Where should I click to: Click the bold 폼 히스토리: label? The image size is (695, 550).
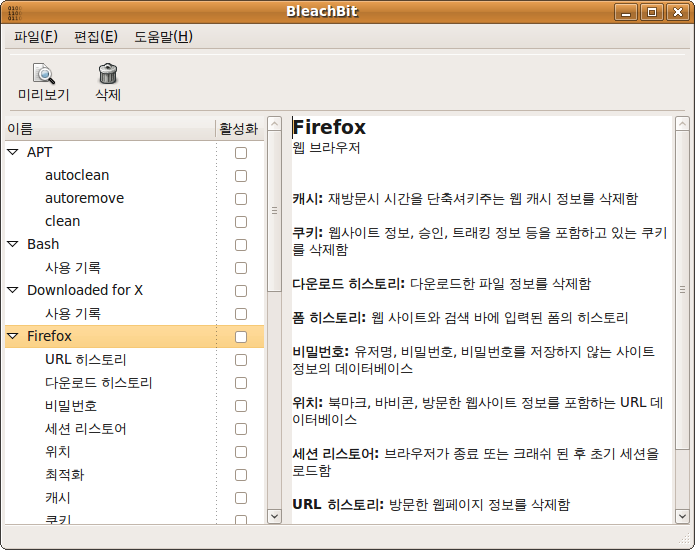329,318
